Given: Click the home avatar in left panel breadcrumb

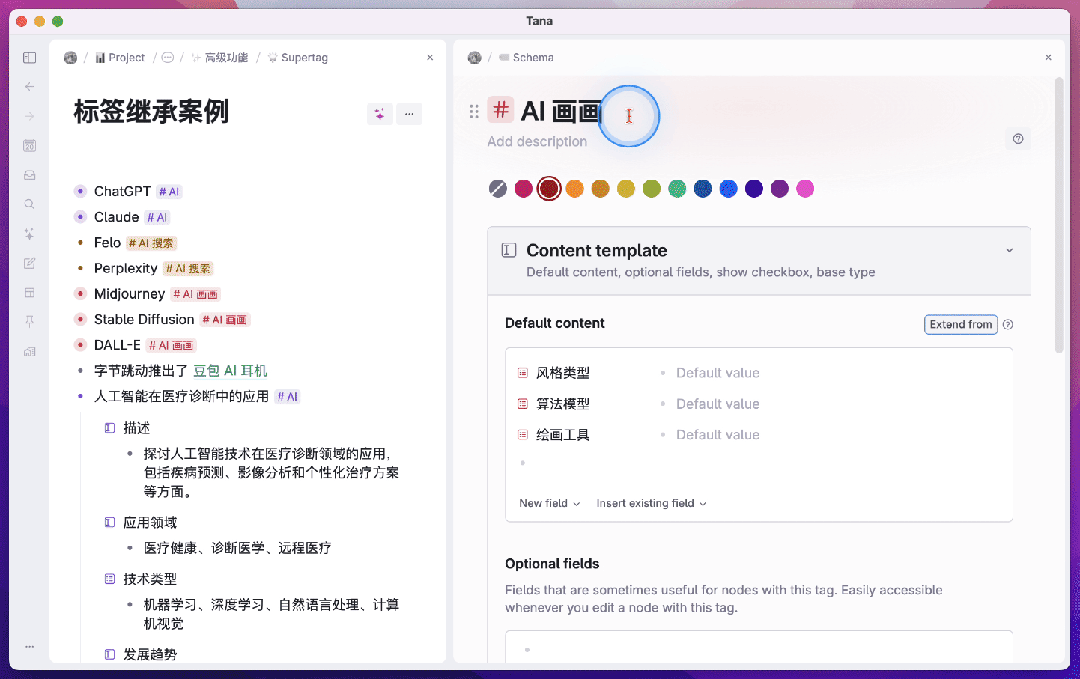Looking at the screenshot, I should [x=70, y=58].
